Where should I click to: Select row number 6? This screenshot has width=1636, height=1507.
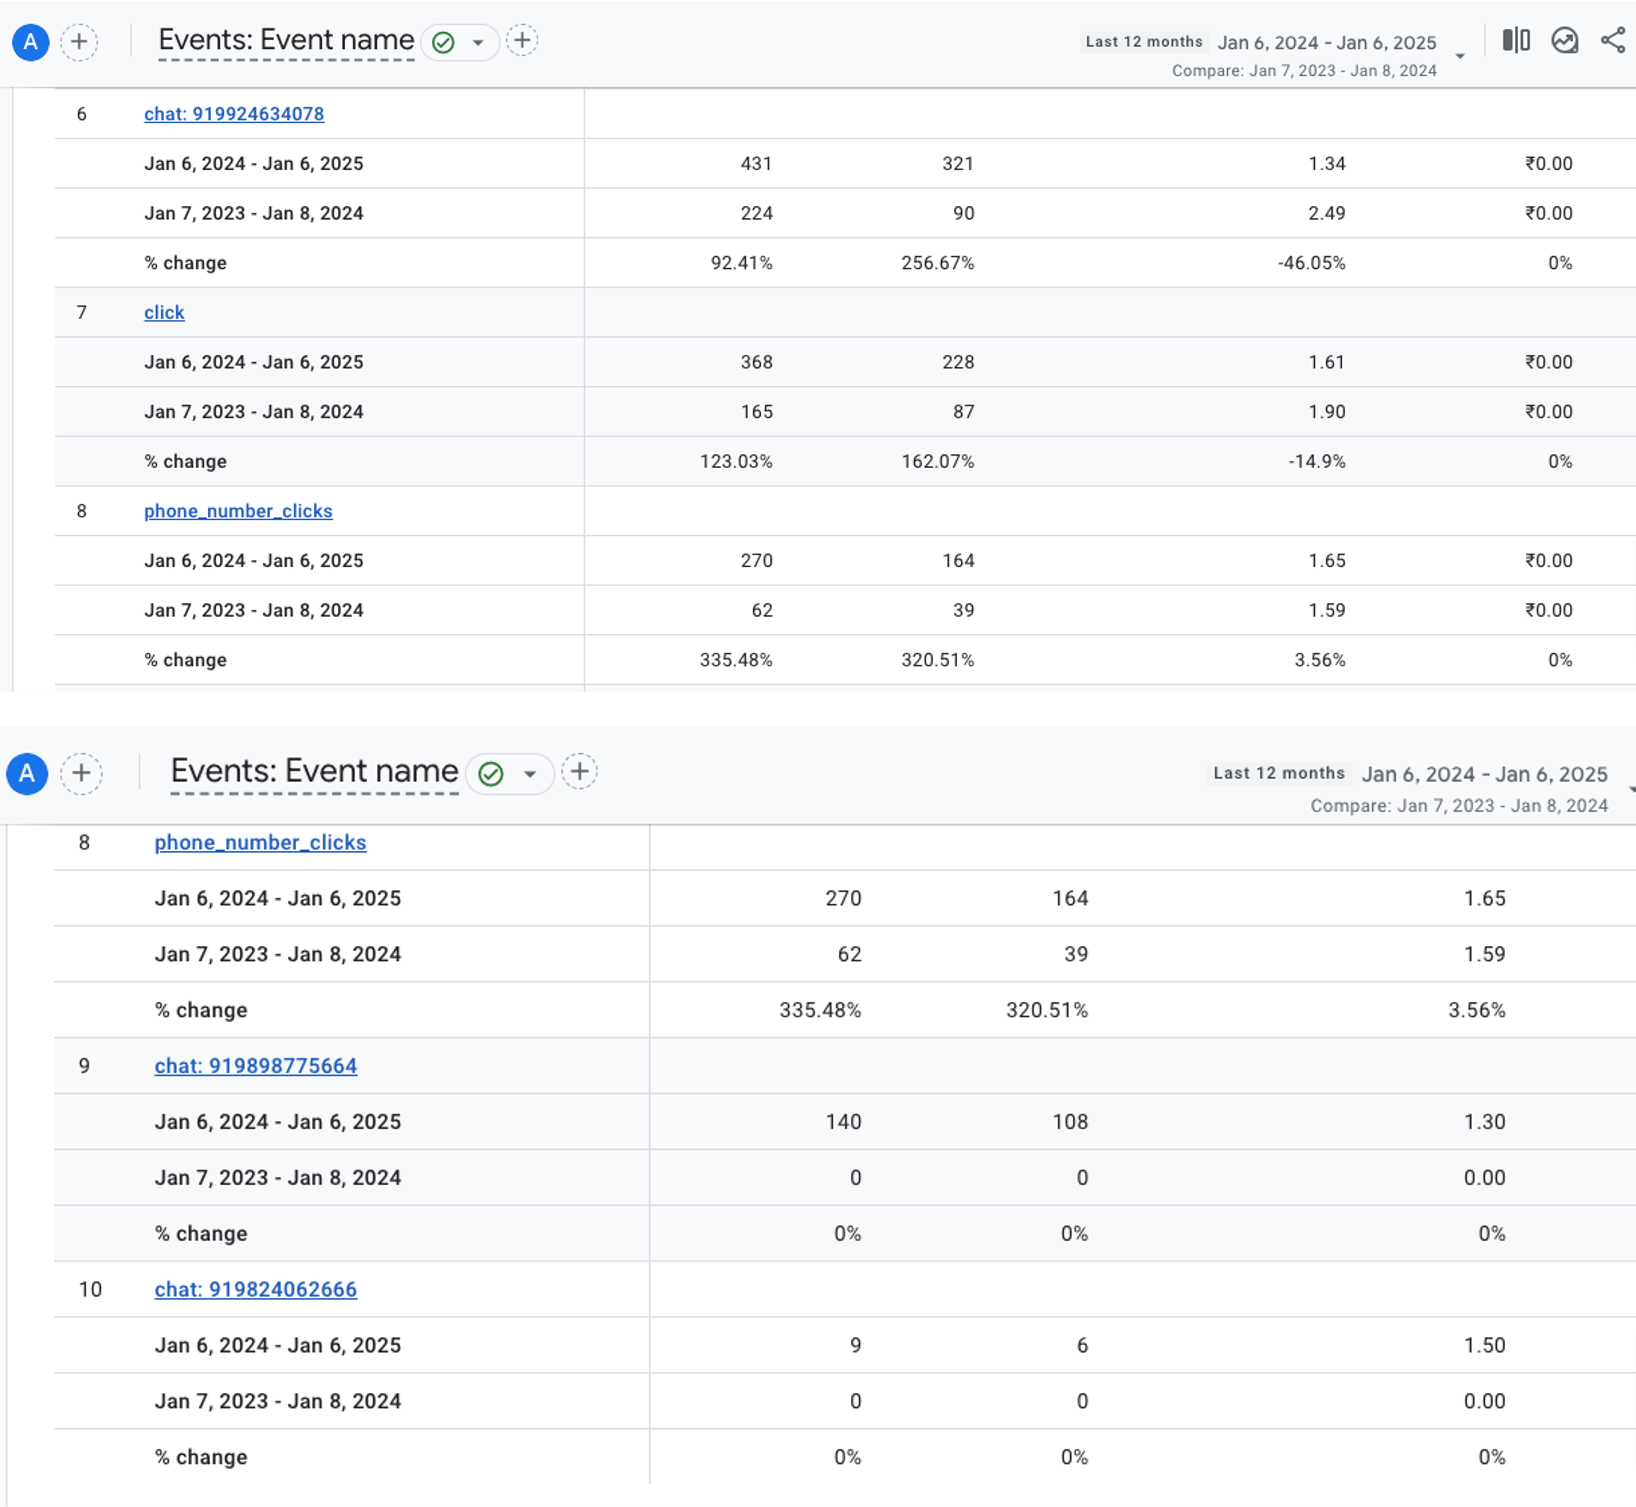click(82, 114)
